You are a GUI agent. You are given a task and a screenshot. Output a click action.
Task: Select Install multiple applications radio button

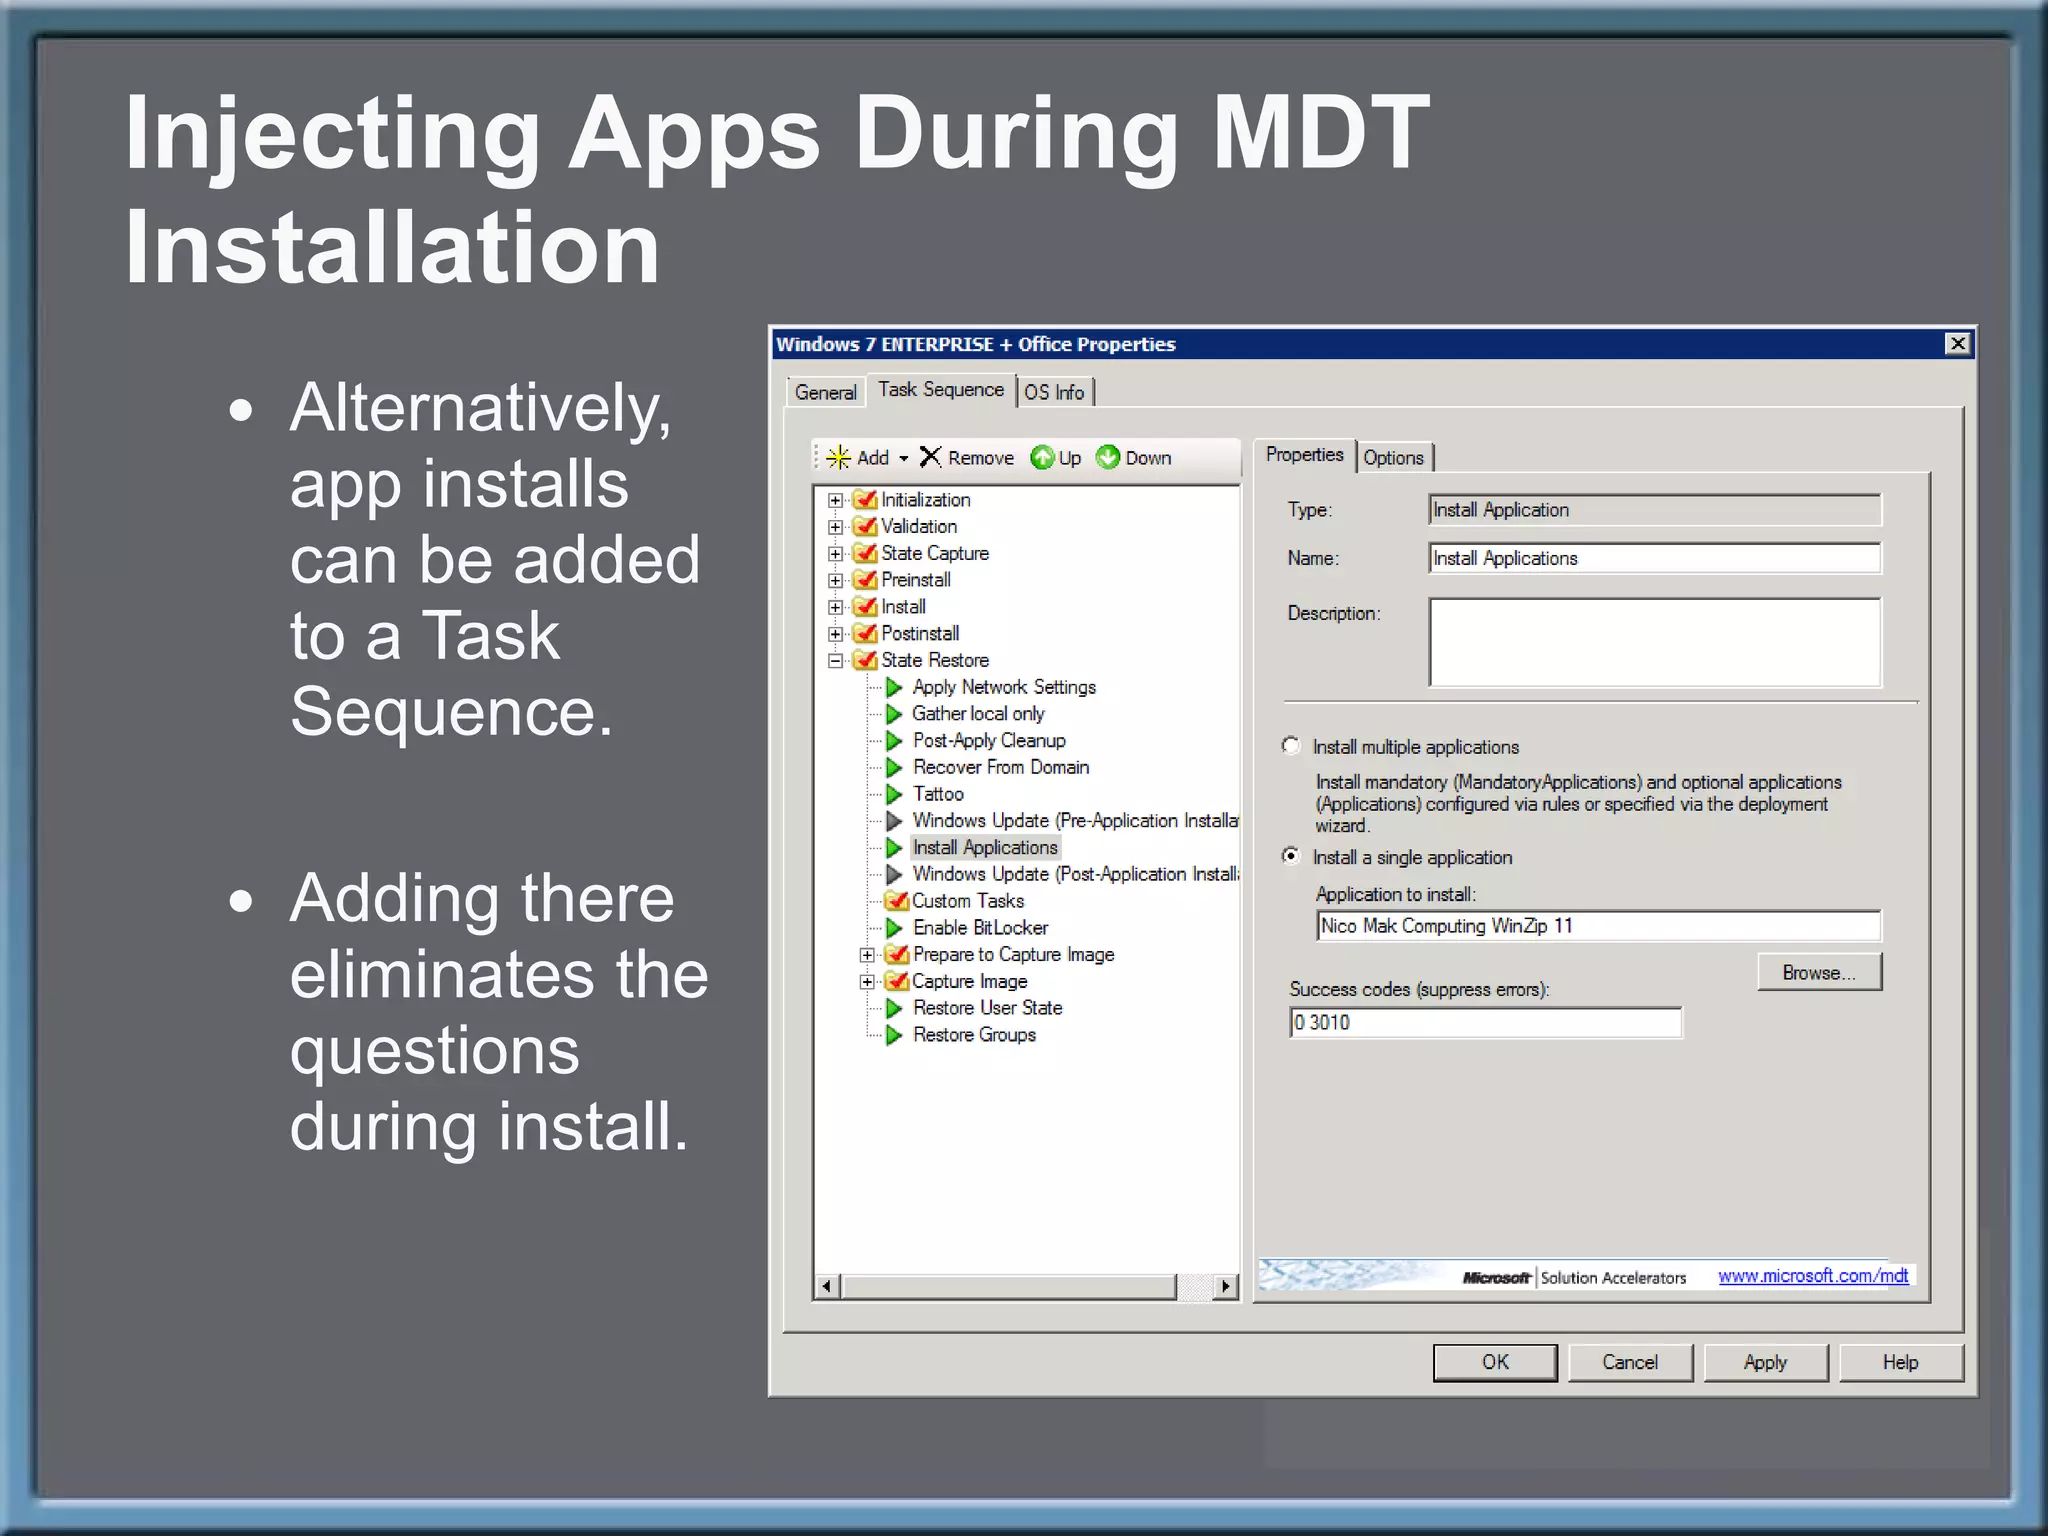click(1291, 746)
